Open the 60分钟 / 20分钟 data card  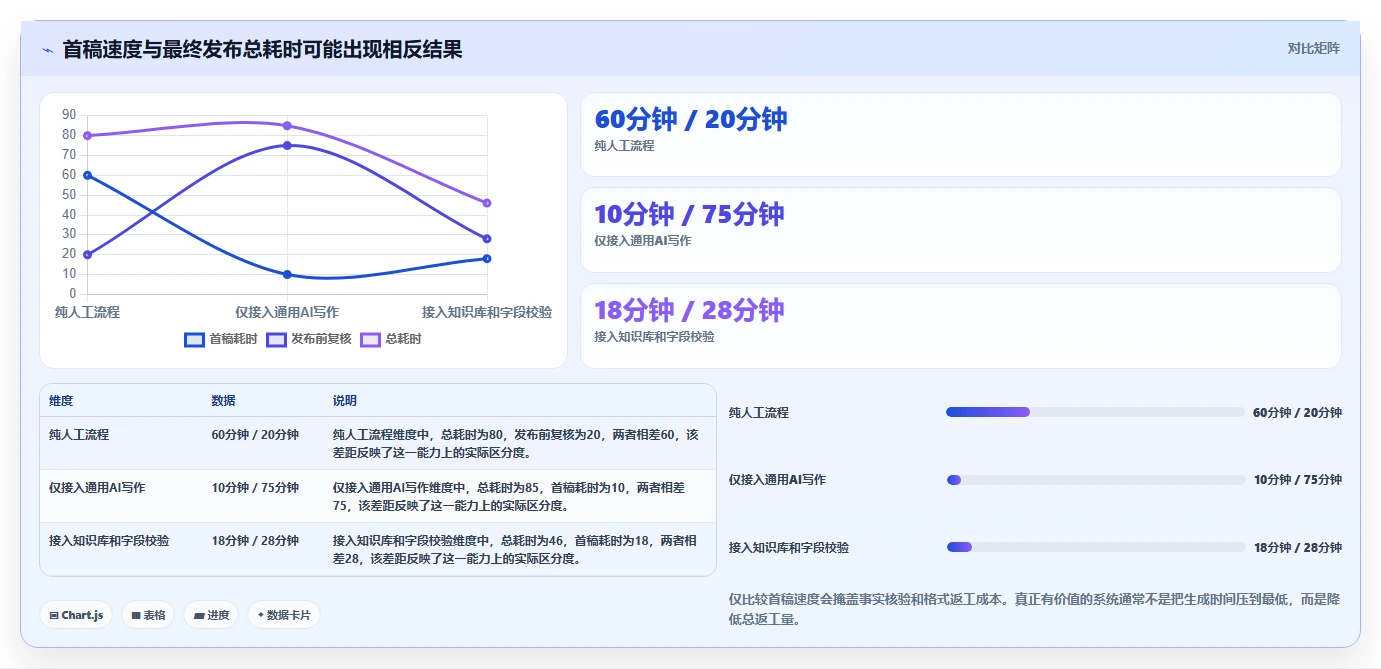coord(960,134)
